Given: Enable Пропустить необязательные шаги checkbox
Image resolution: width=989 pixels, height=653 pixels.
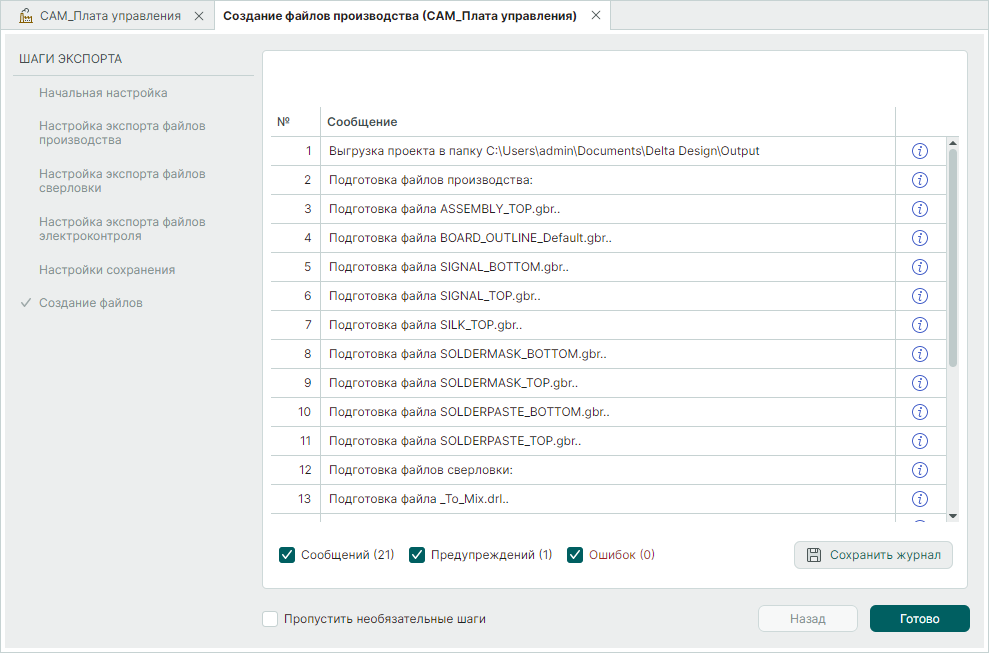Looking at the screenshot, I should click(x=270, y=619).
